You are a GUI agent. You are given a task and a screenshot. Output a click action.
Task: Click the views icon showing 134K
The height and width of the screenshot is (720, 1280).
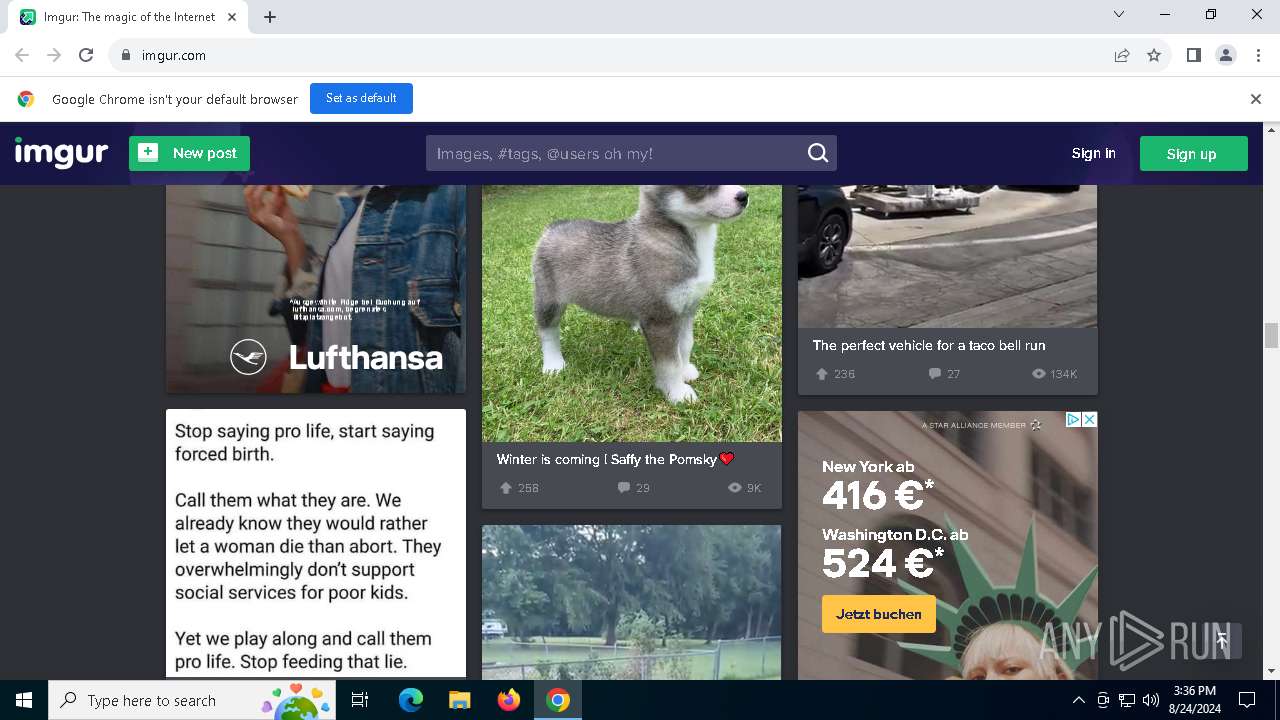[x=1038, y=374]
